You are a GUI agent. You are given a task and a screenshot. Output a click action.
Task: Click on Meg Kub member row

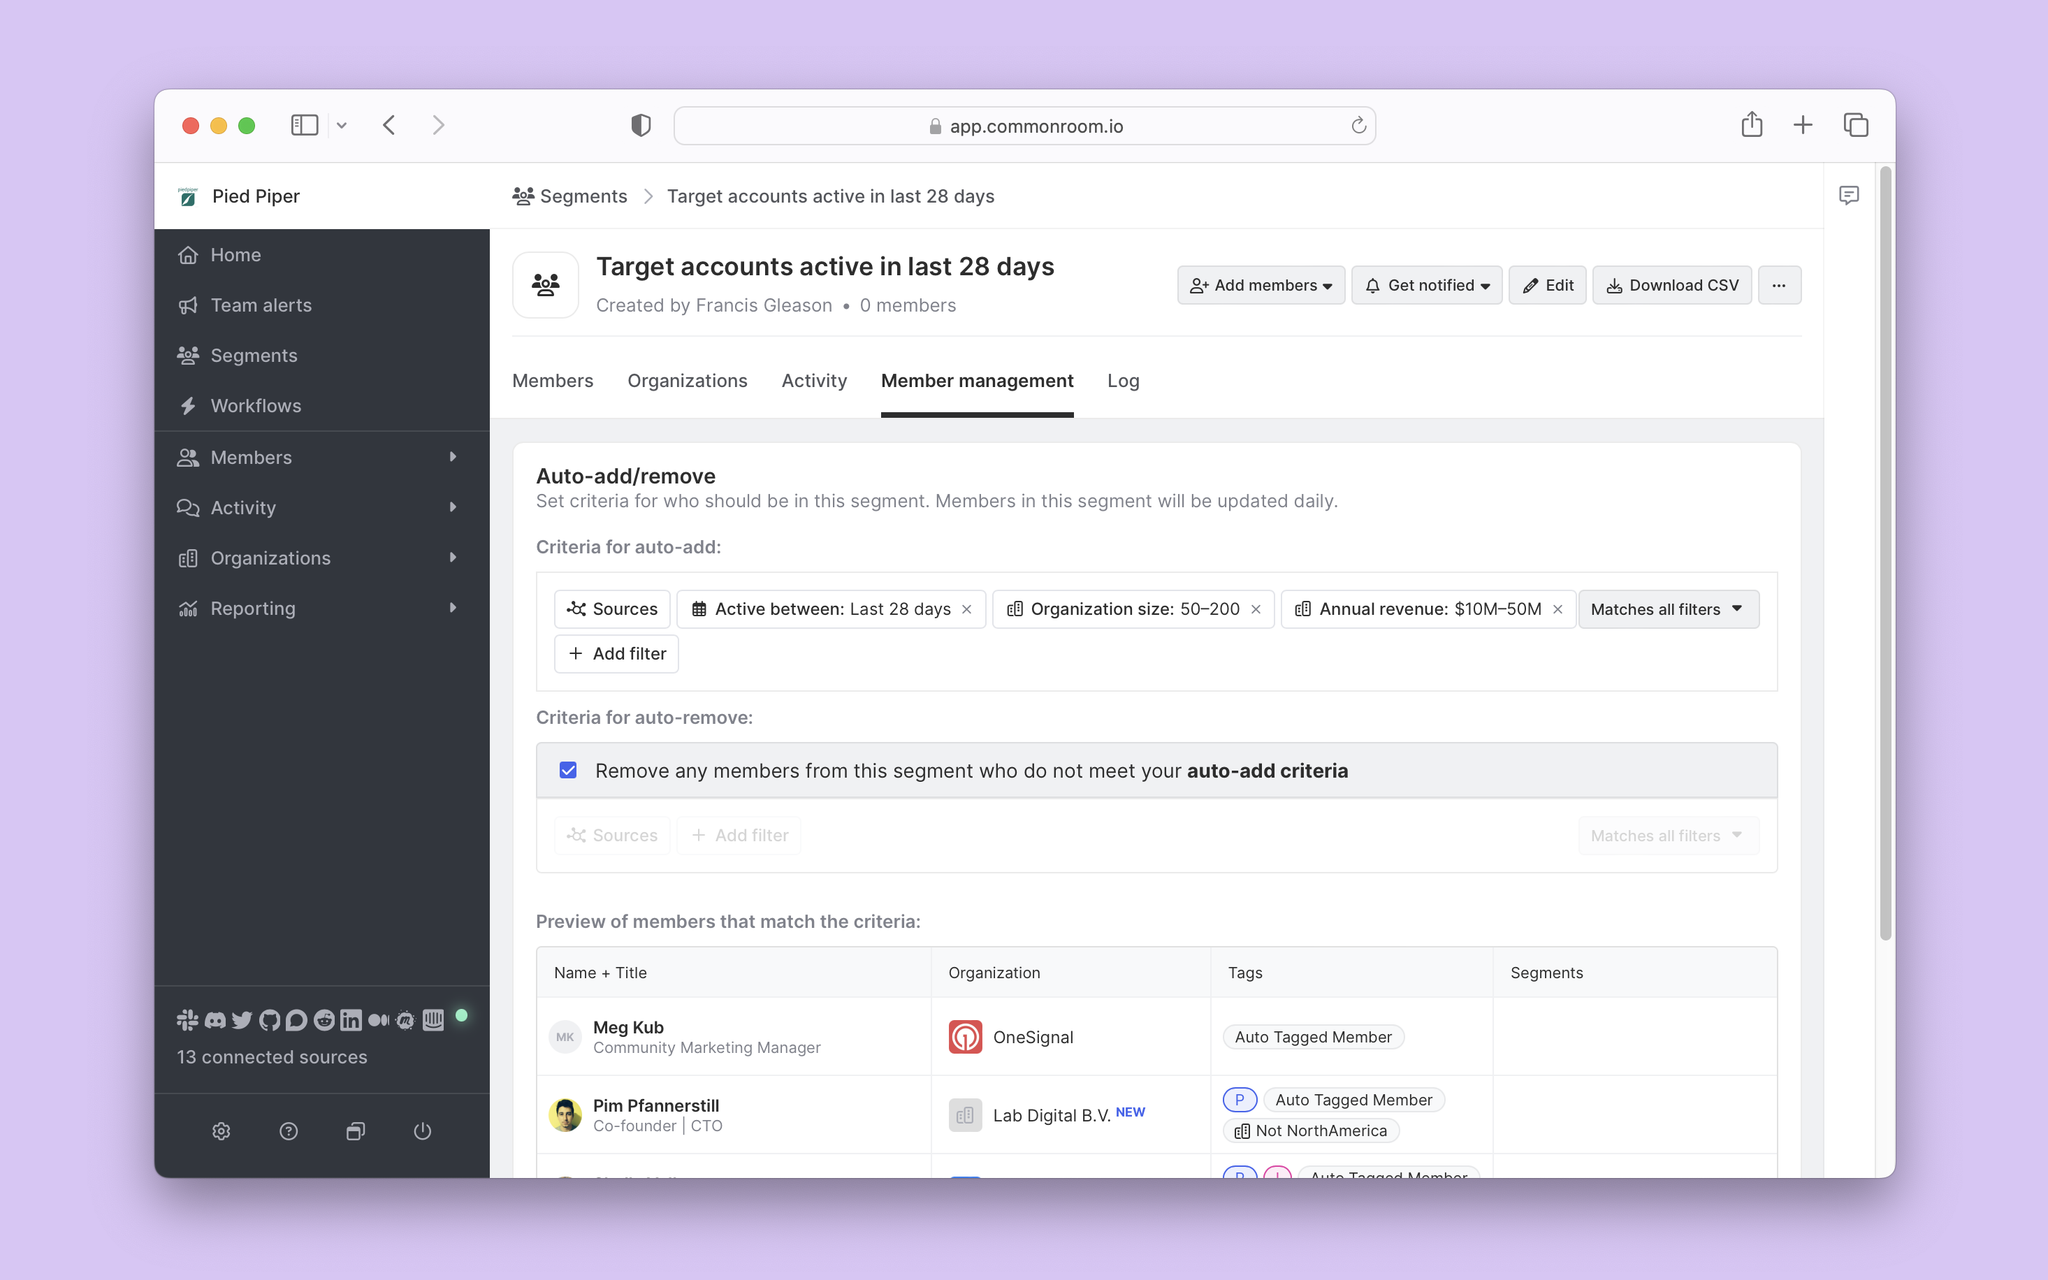click(x=1157, y=1037)
